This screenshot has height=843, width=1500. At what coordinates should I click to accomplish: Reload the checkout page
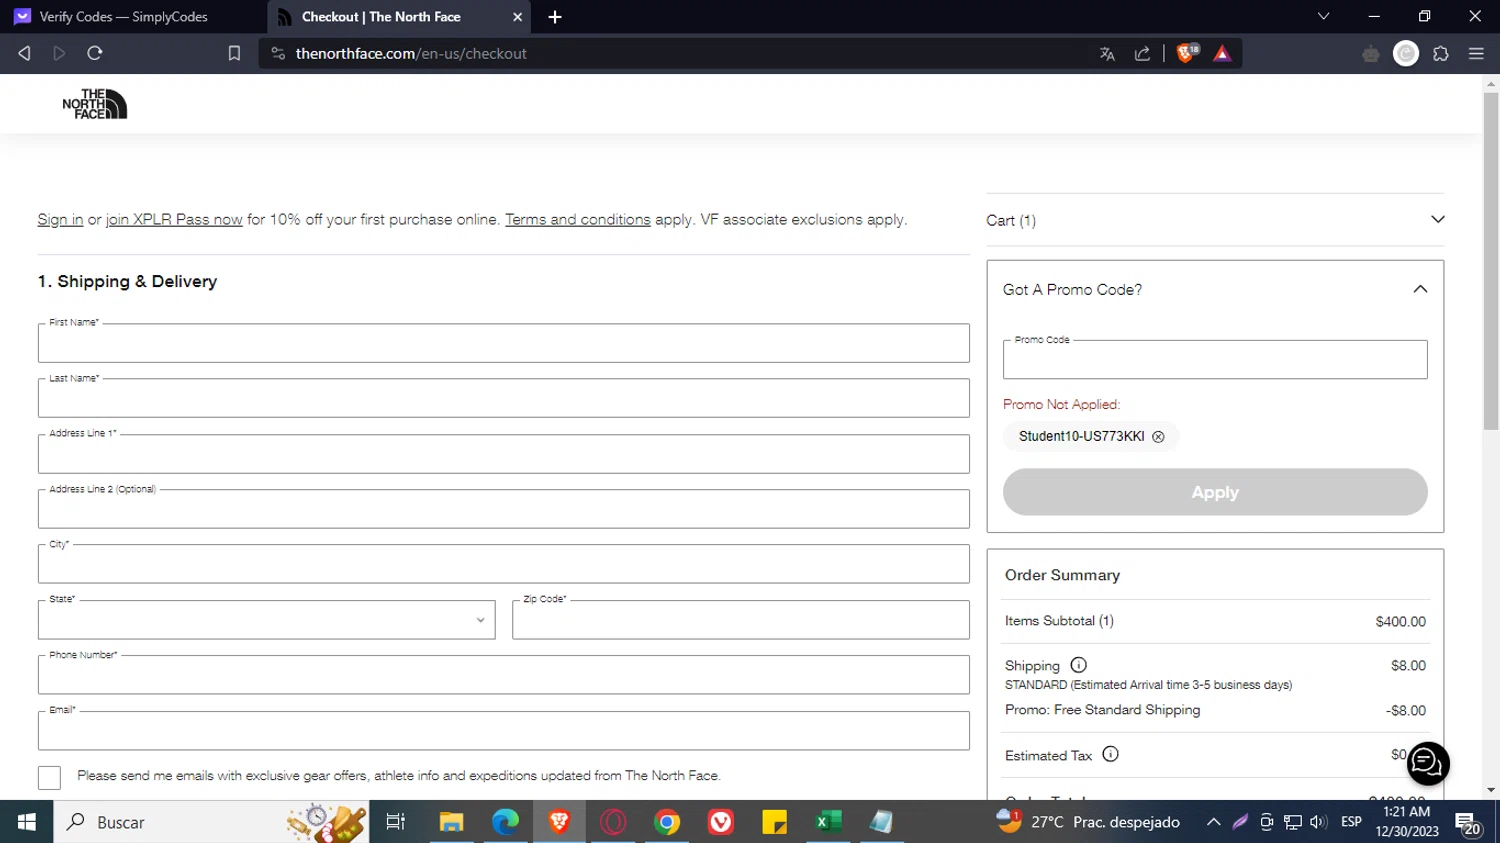95,53
